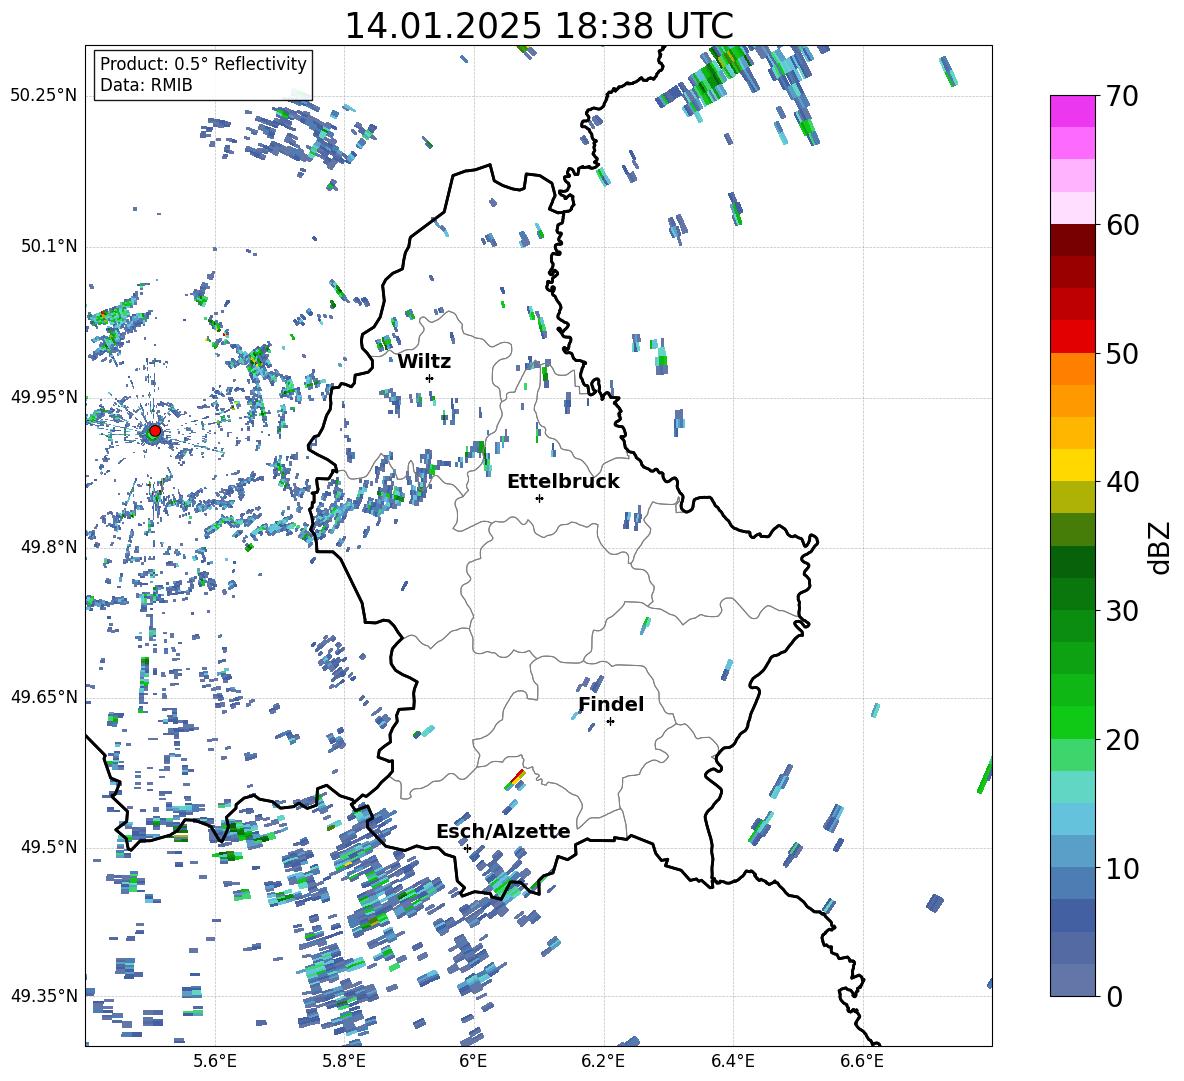The image size is (1184, 1081).
Task: Click the Esch/Alzette city label
Action: click(503, 831)
